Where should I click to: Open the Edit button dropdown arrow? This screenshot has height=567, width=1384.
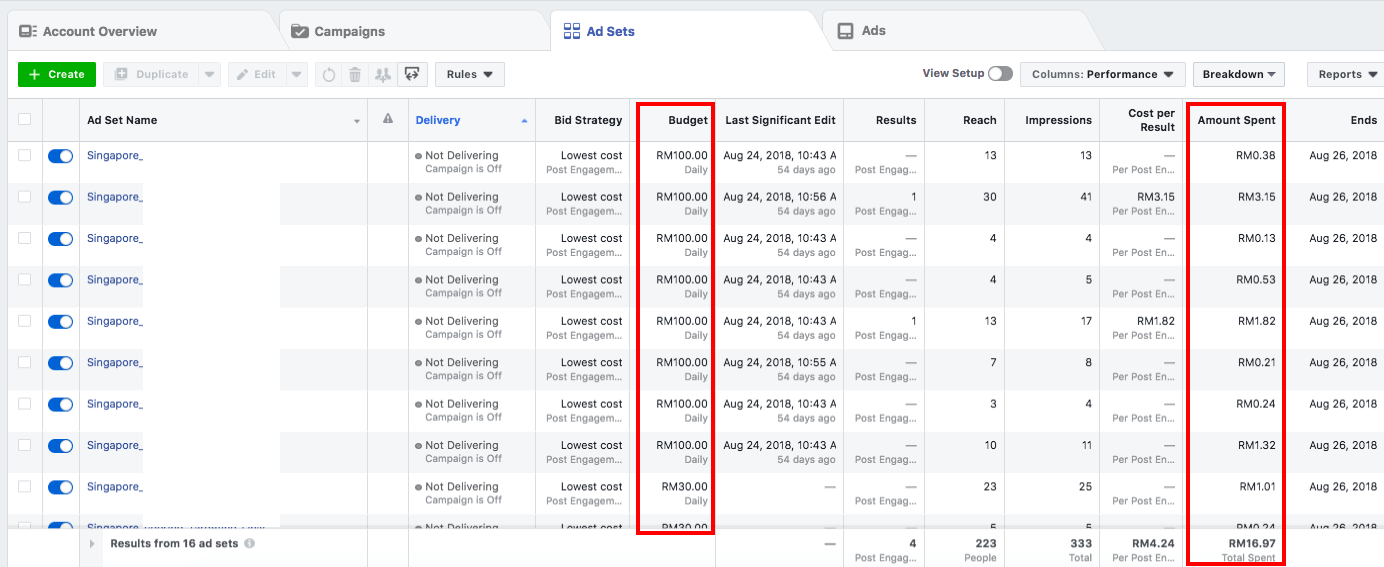tap(297, 75)
